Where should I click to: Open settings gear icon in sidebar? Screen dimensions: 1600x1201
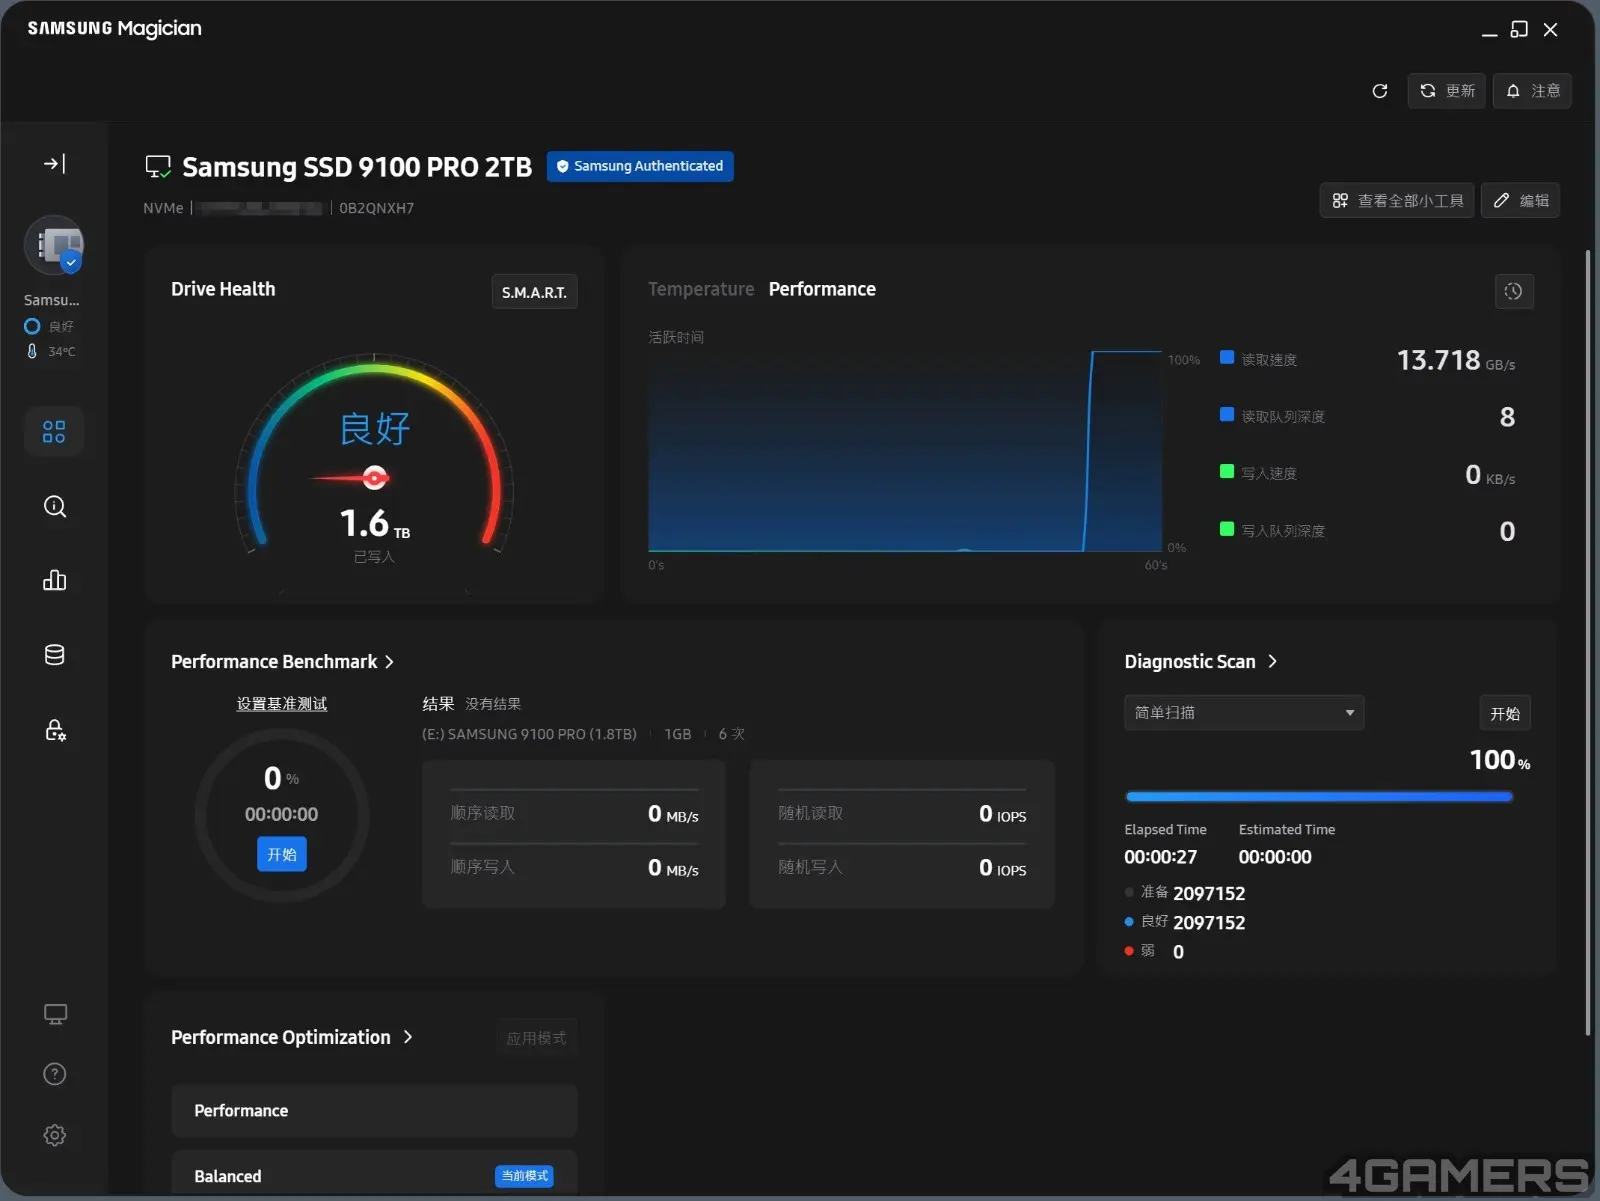pos(55,1135)
